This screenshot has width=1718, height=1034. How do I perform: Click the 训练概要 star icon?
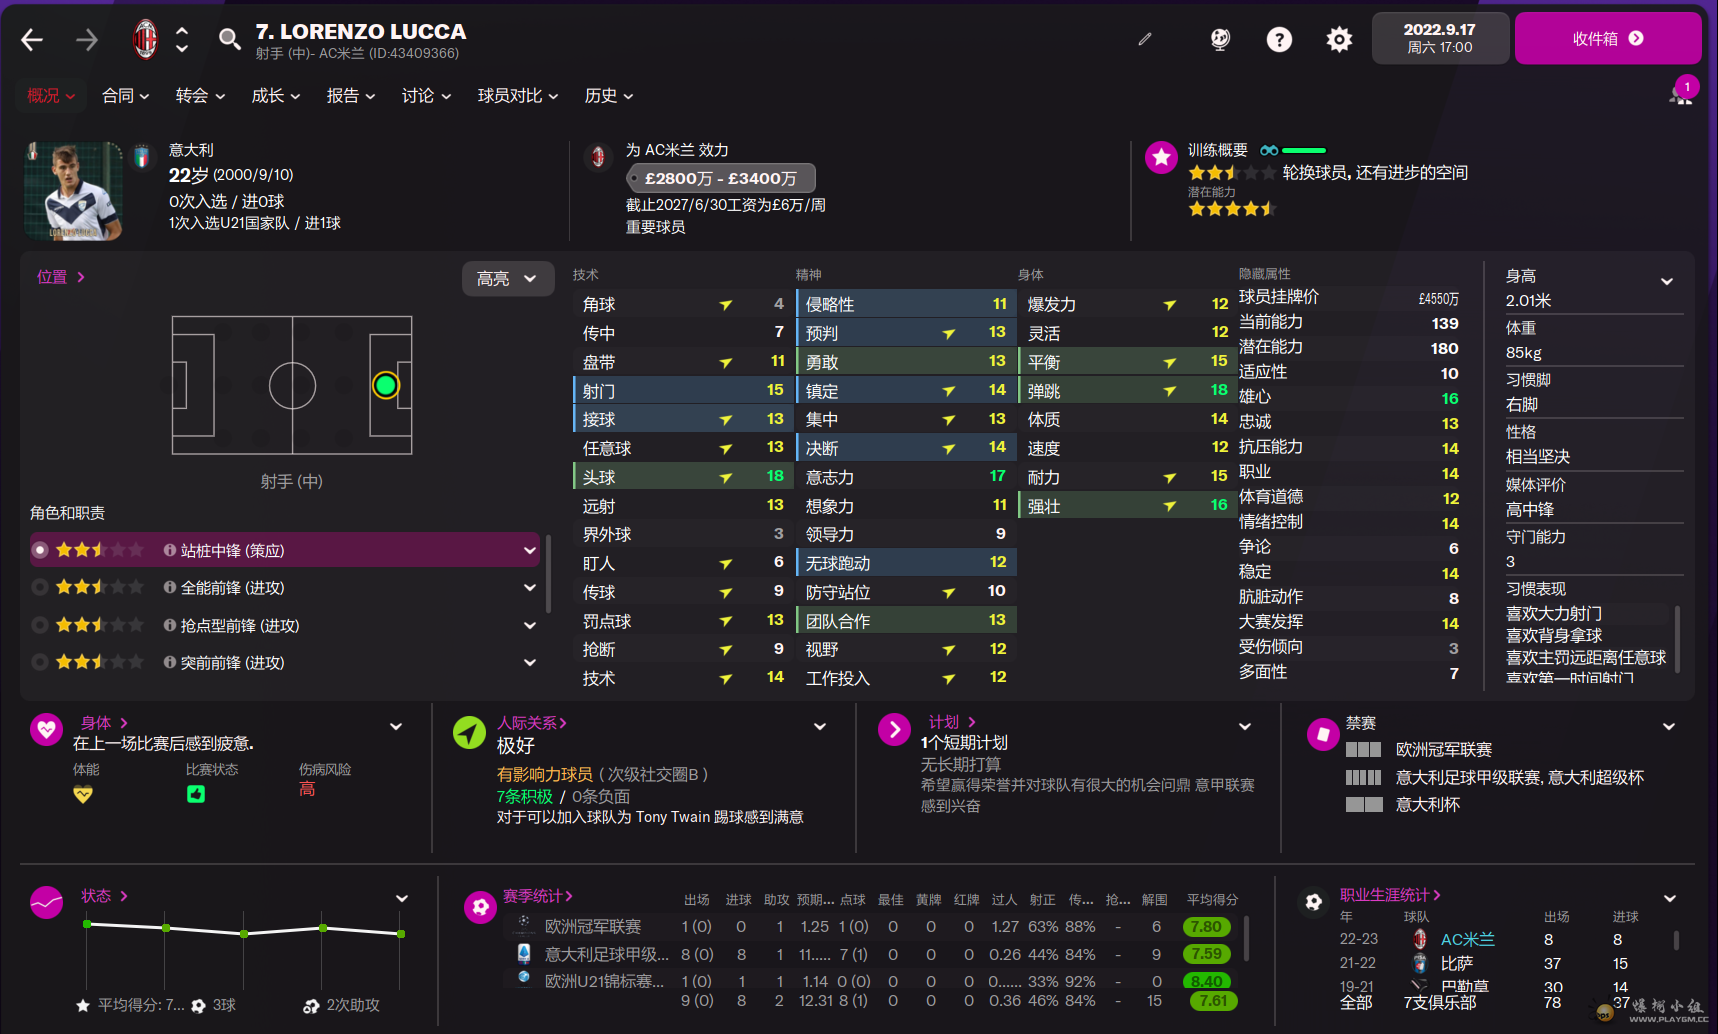pos(1161,157)
